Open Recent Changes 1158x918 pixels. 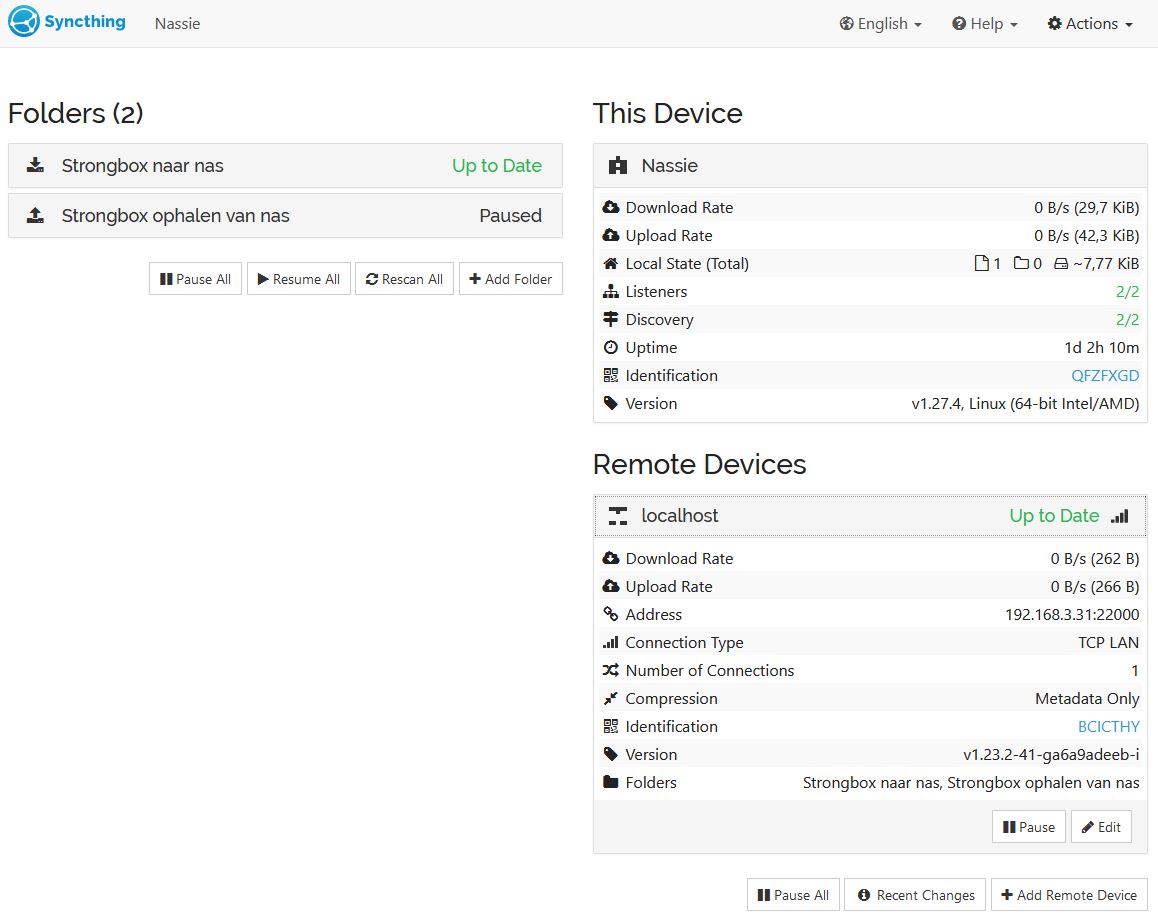pyautogui.click(x=915, y=894)
